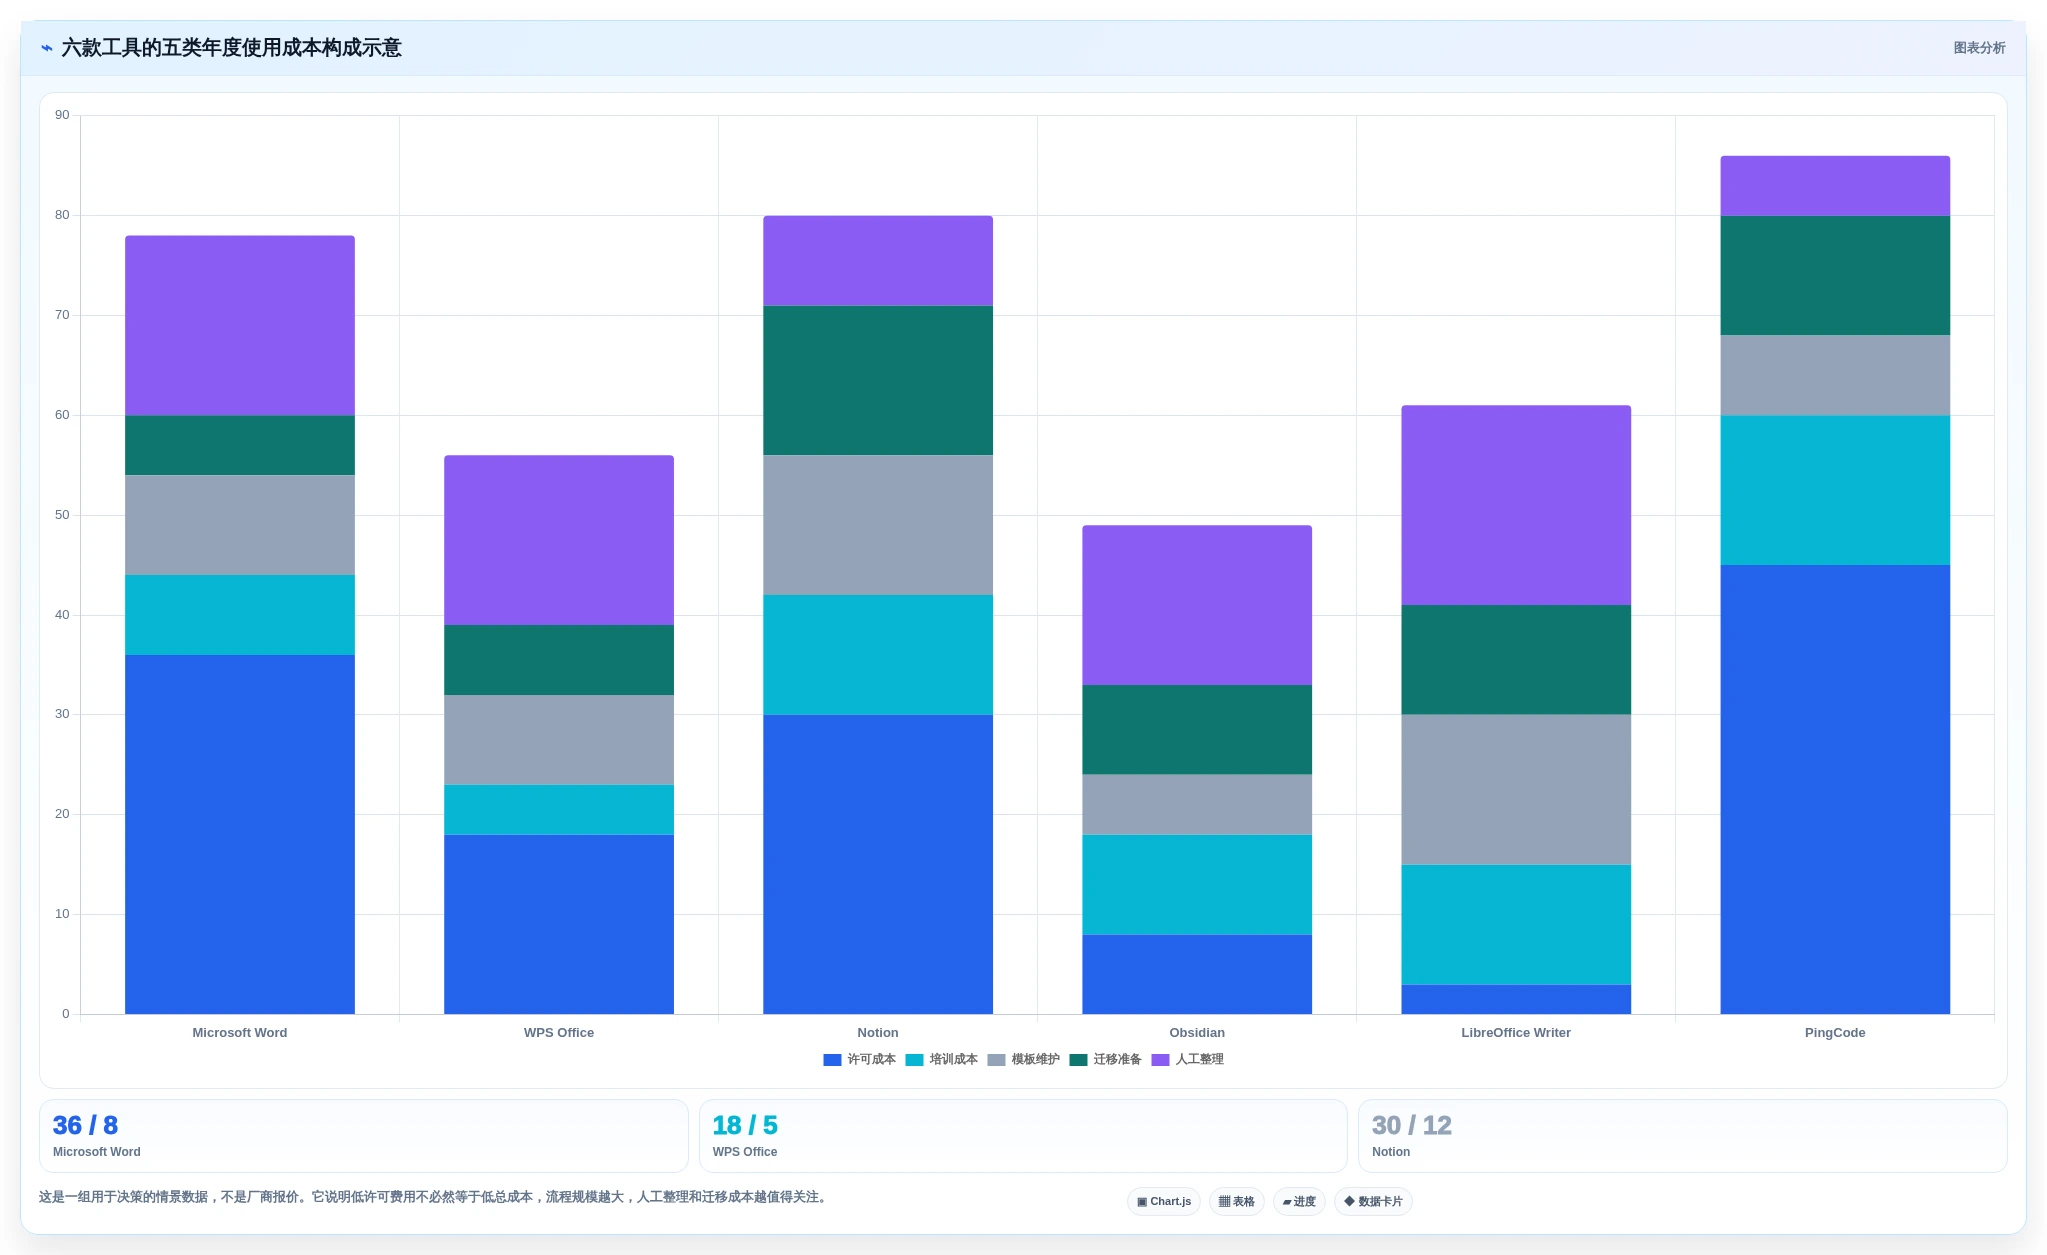The image size is (2047, 1255).
Task: Select the 18 / 5 WPS Office card
Action: tap(1023, 1136)
